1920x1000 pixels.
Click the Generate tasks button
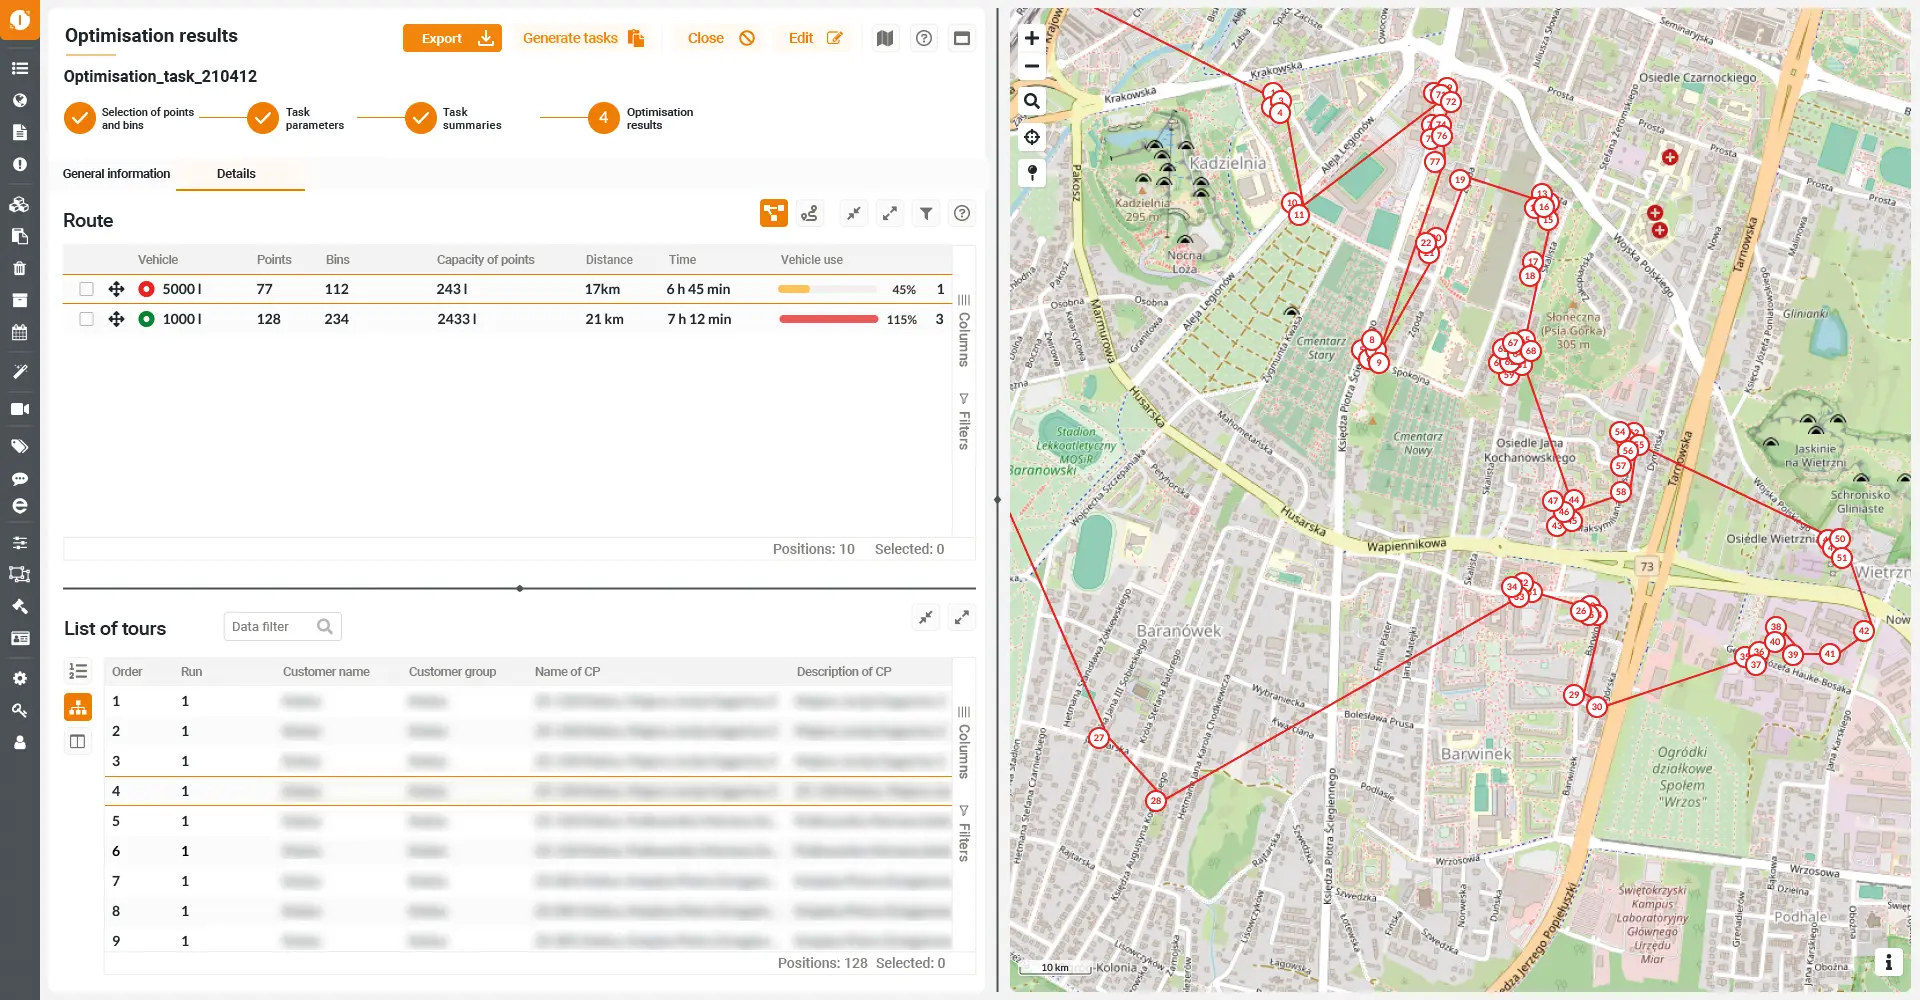(583, 38)
